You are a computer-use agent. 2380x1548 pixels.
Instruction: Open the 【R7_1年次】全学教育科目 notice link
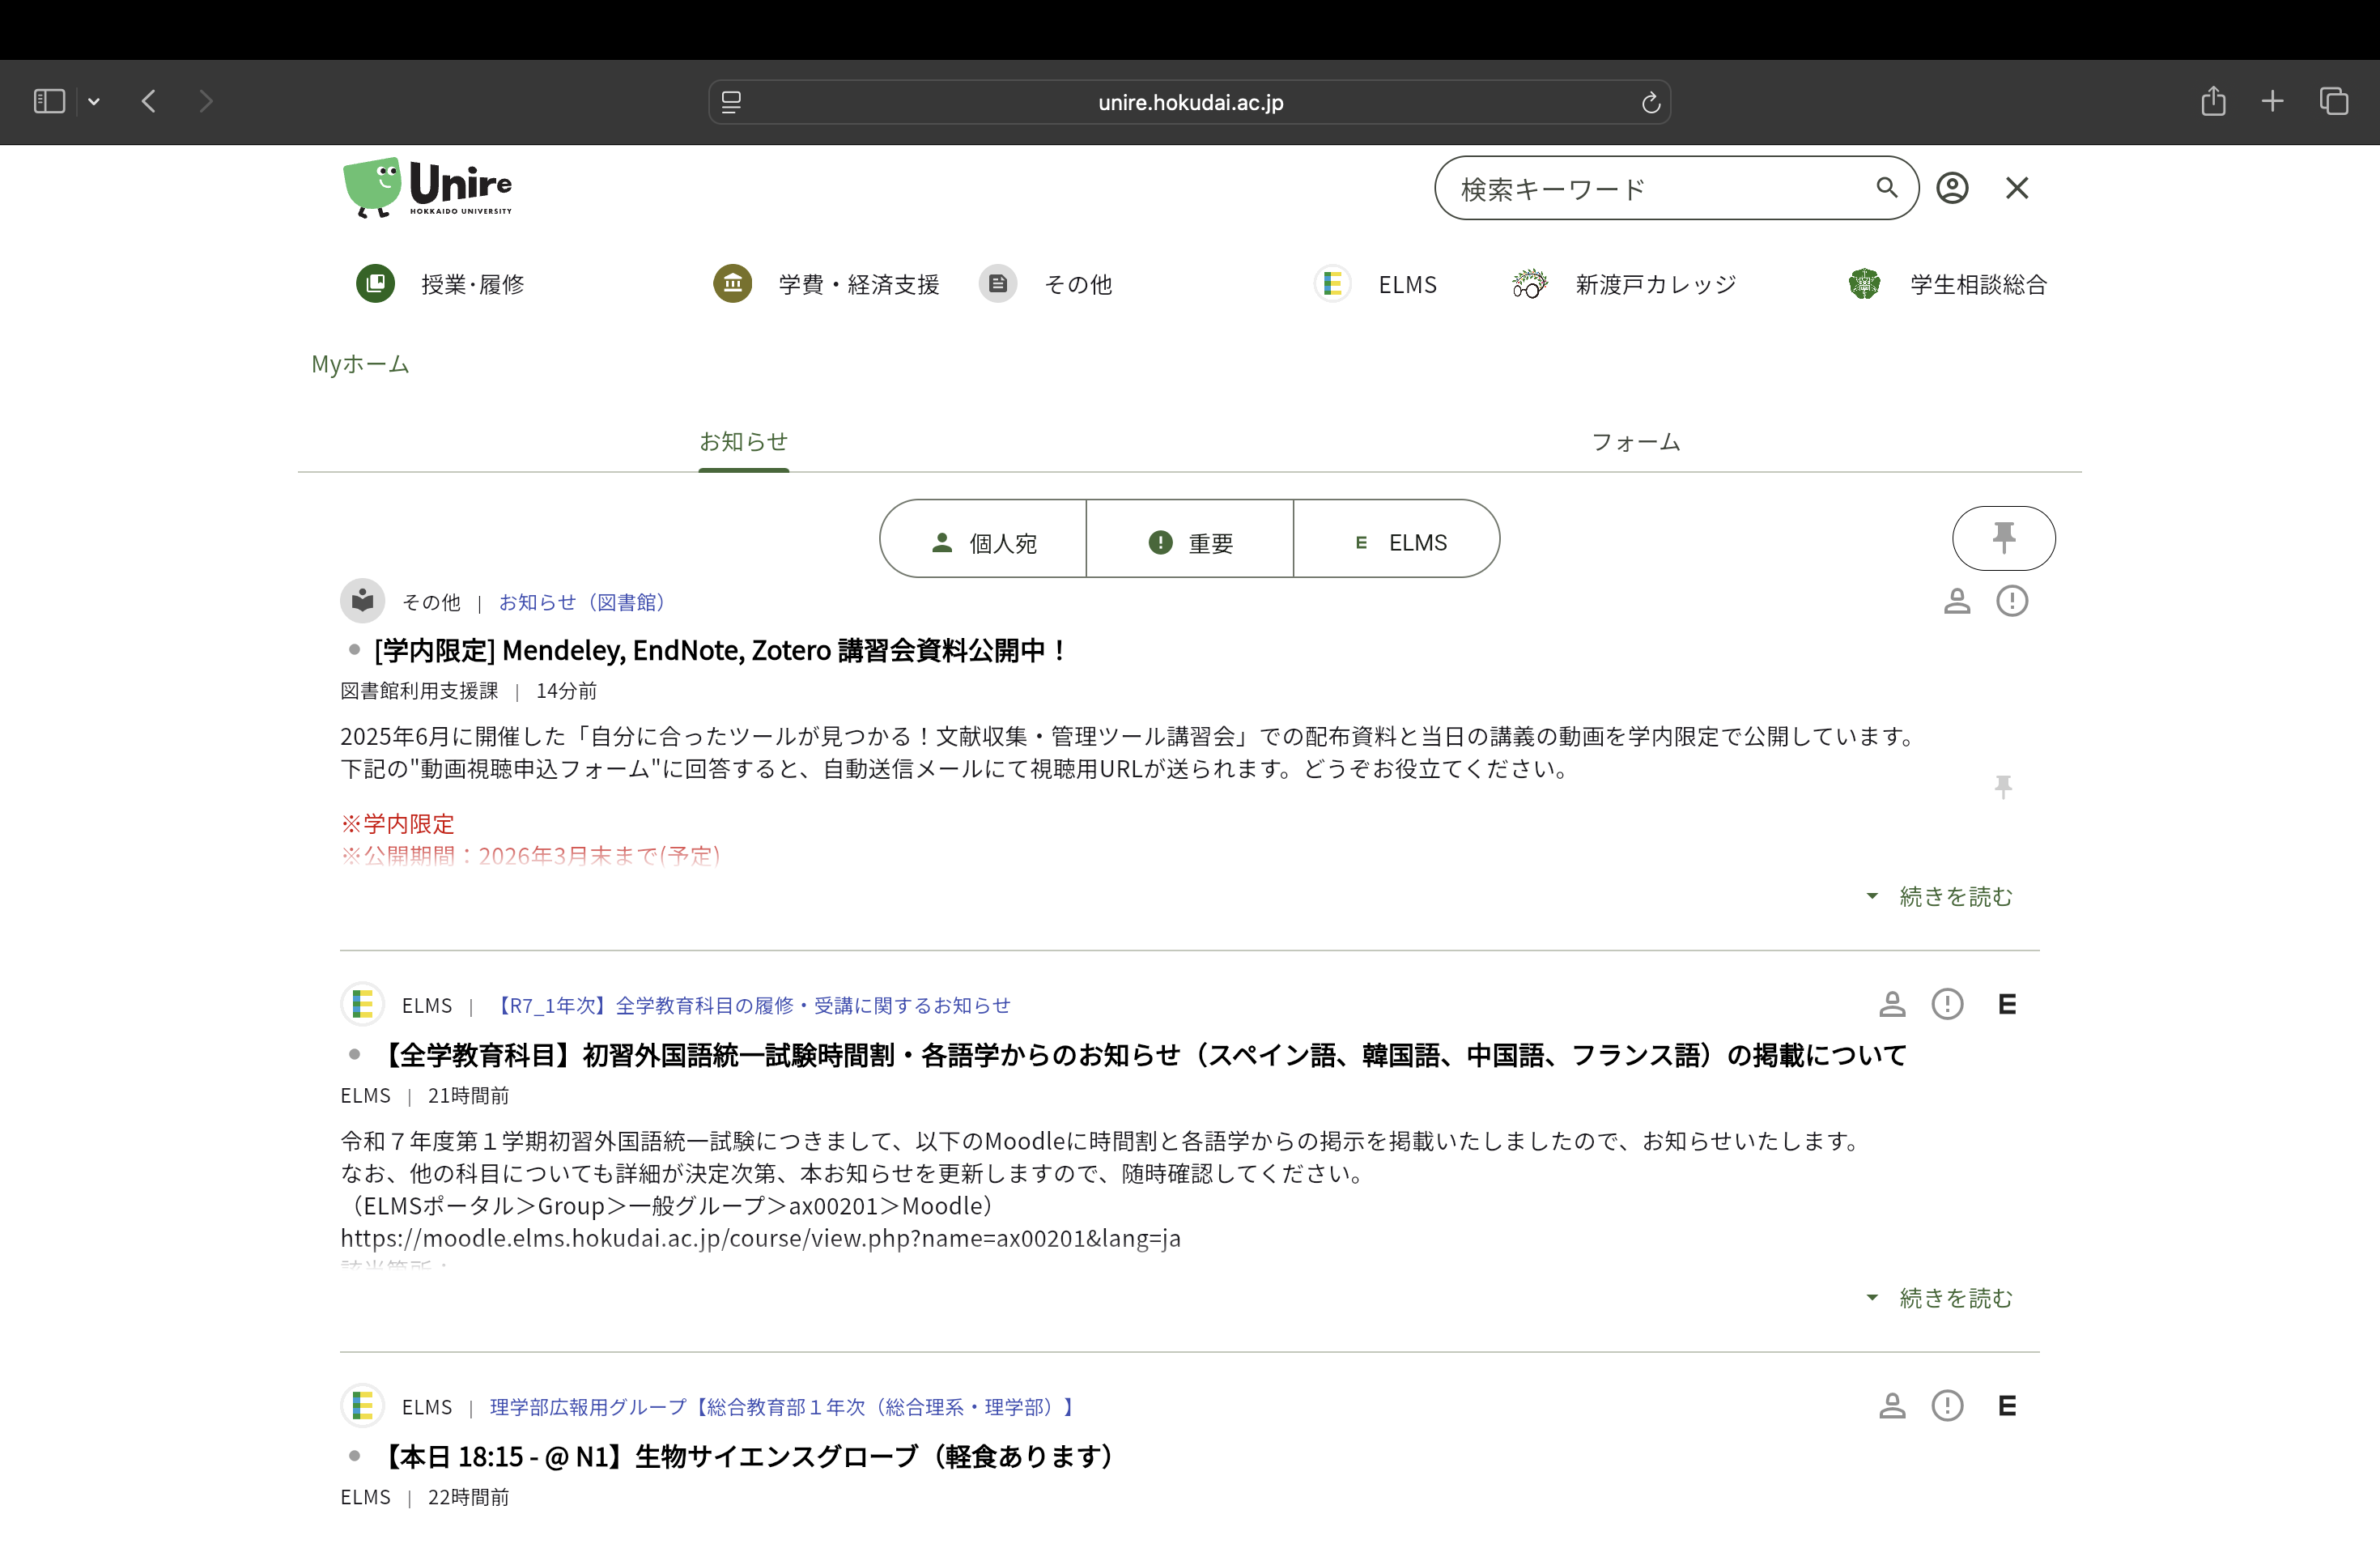coord(751,1005)
